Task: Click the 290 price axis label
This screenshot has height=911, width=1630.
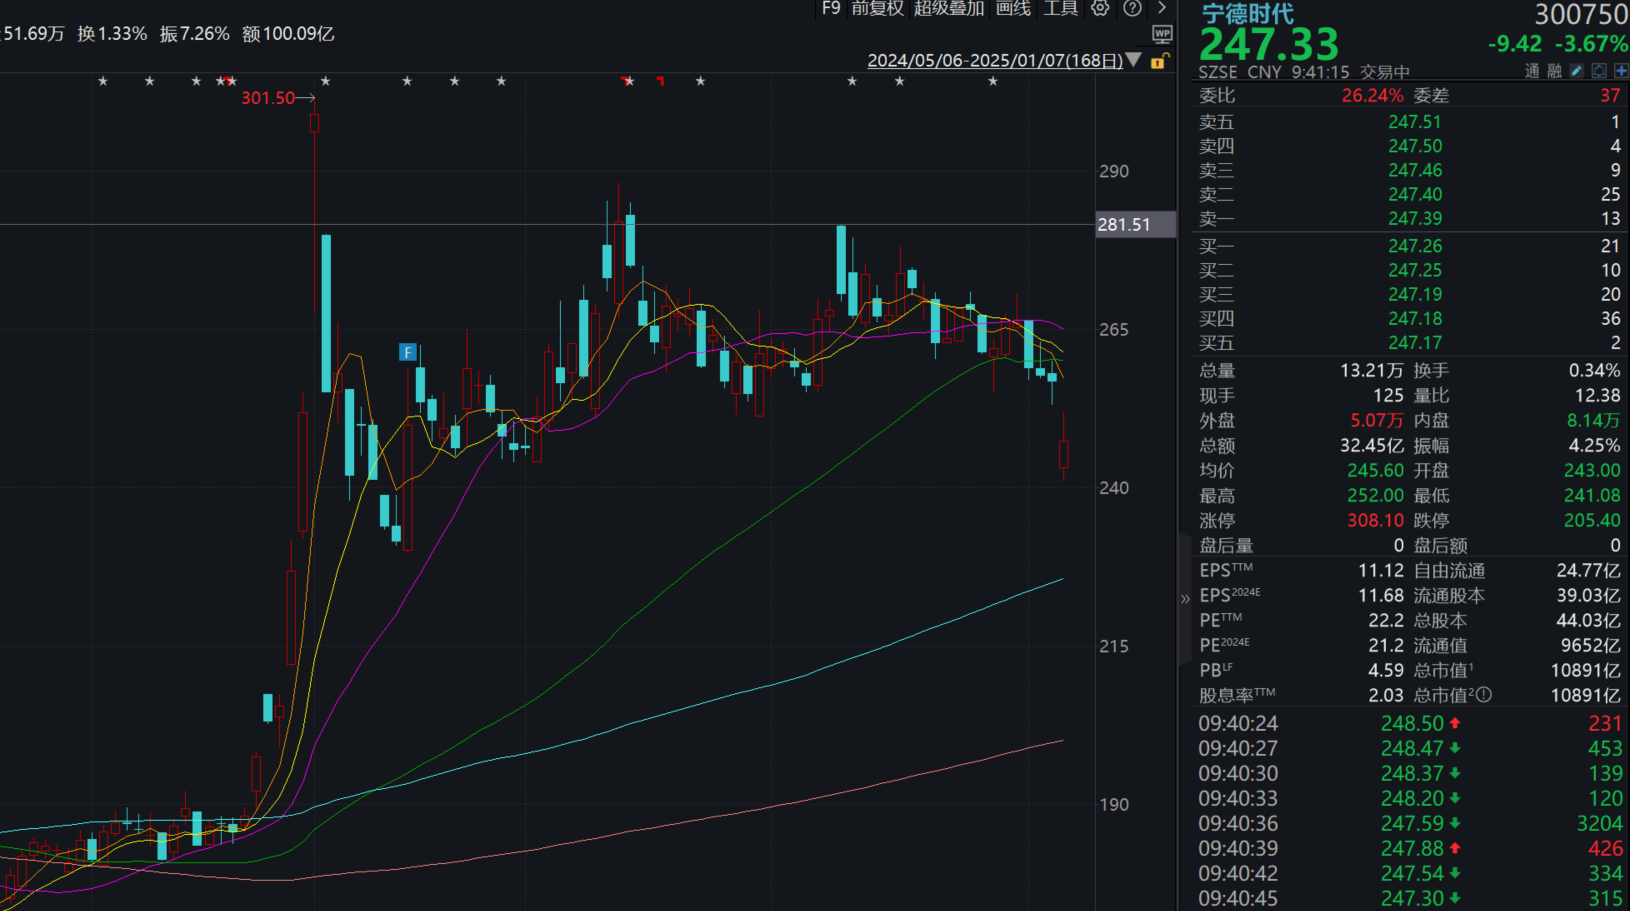Action: tap(1114, 172)
